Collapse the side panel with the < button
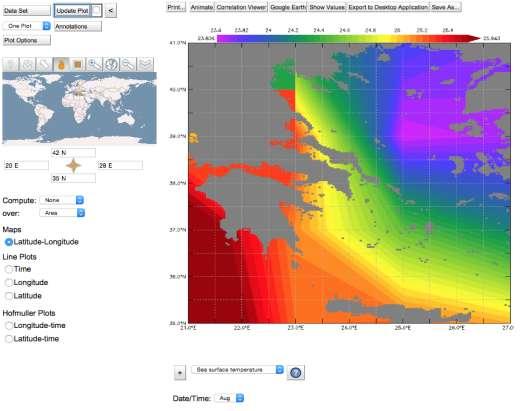Viewport: 524px width, 411px height. tap(111, 11)
